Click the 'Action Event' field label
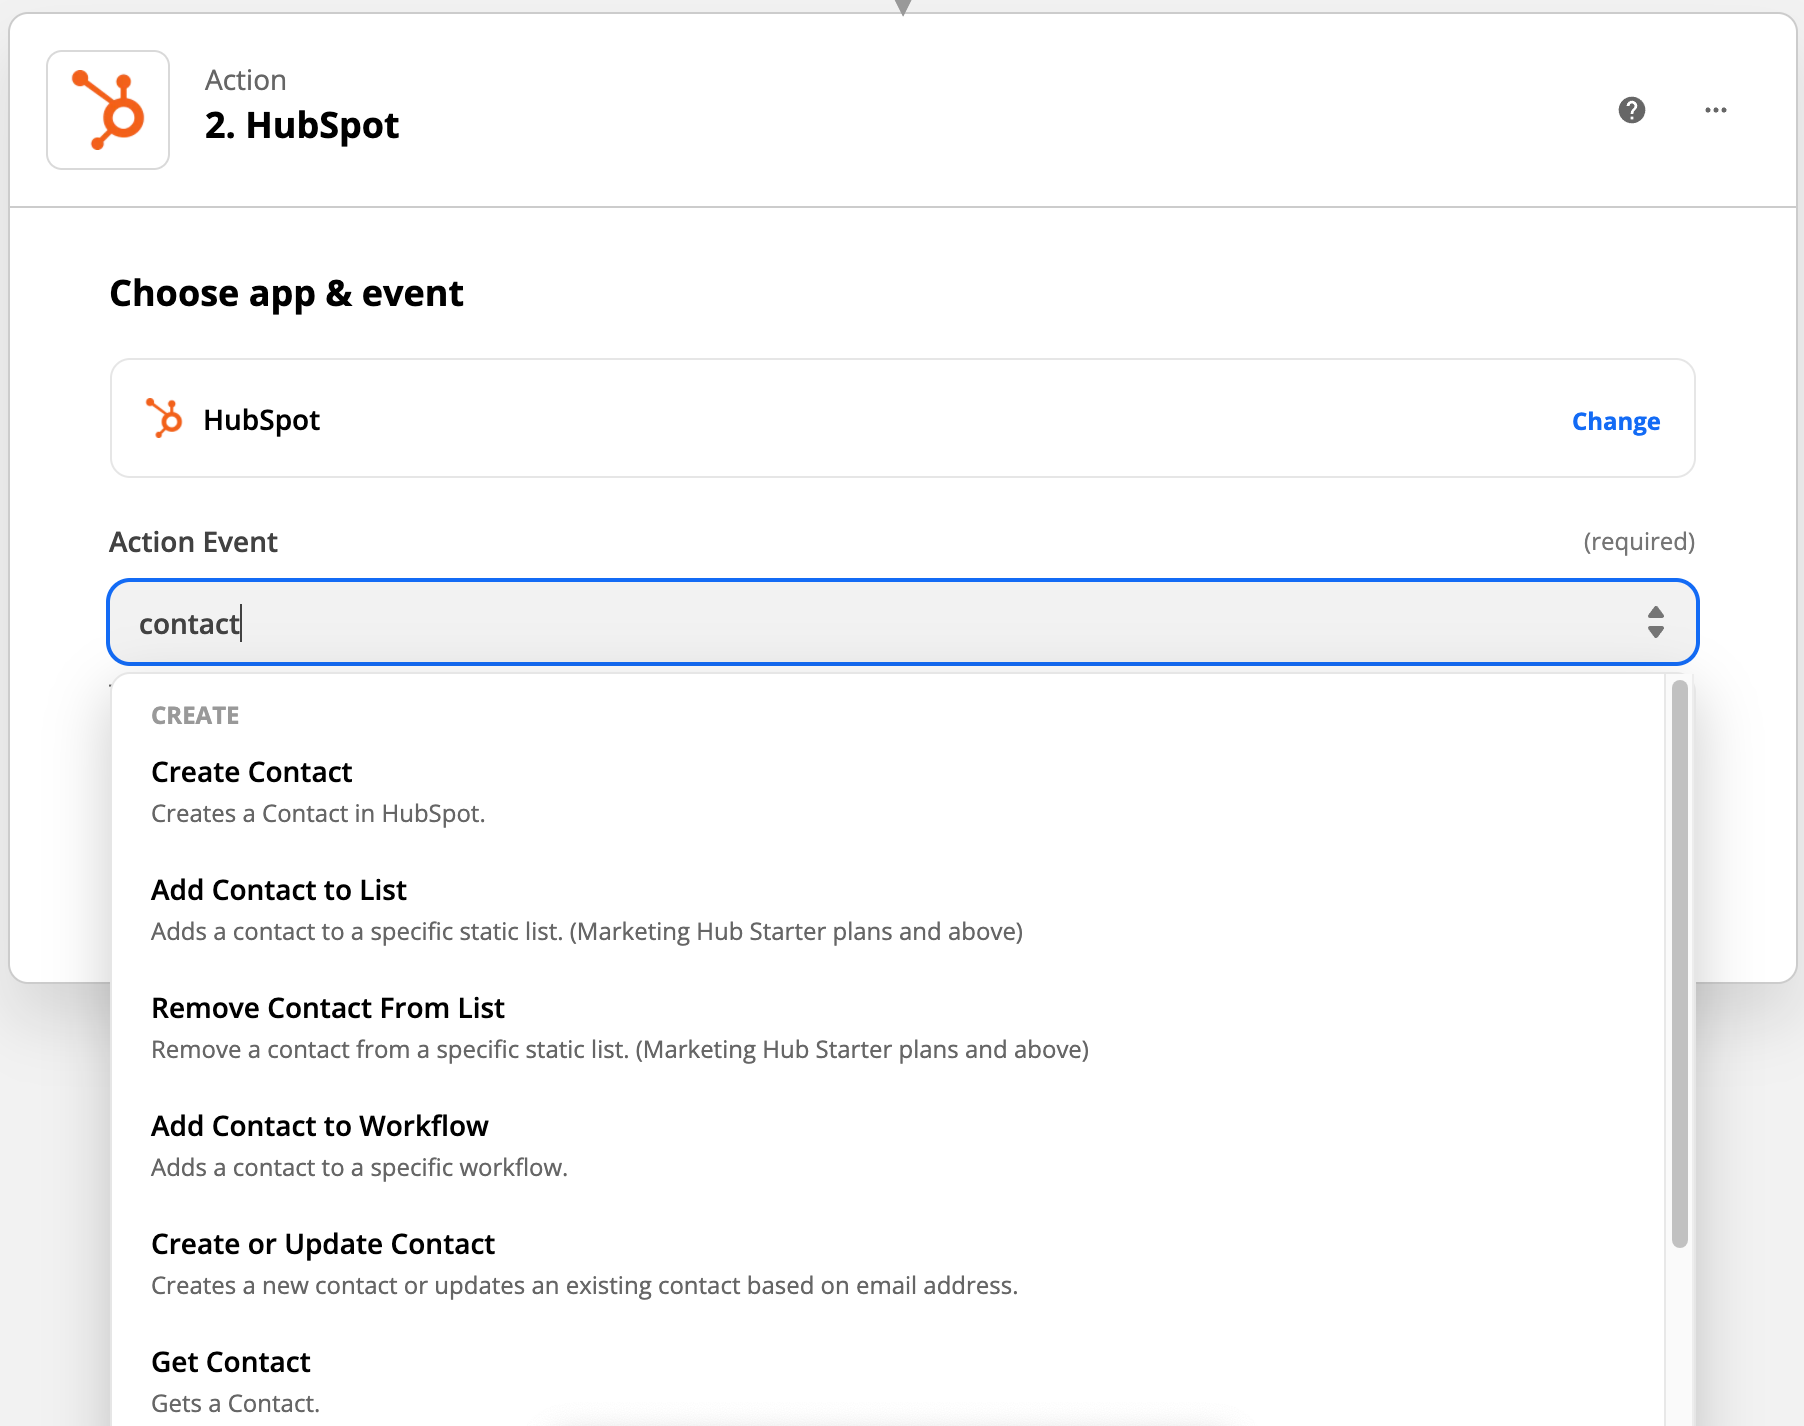1804x1426 pixels. 193,542
